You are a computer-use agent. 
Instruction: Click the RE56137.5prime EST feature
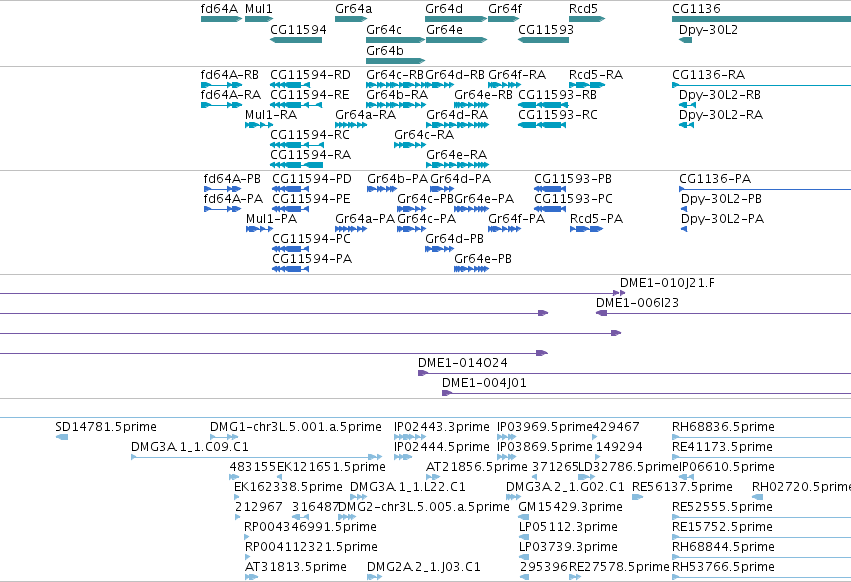(x=637, y=497)
